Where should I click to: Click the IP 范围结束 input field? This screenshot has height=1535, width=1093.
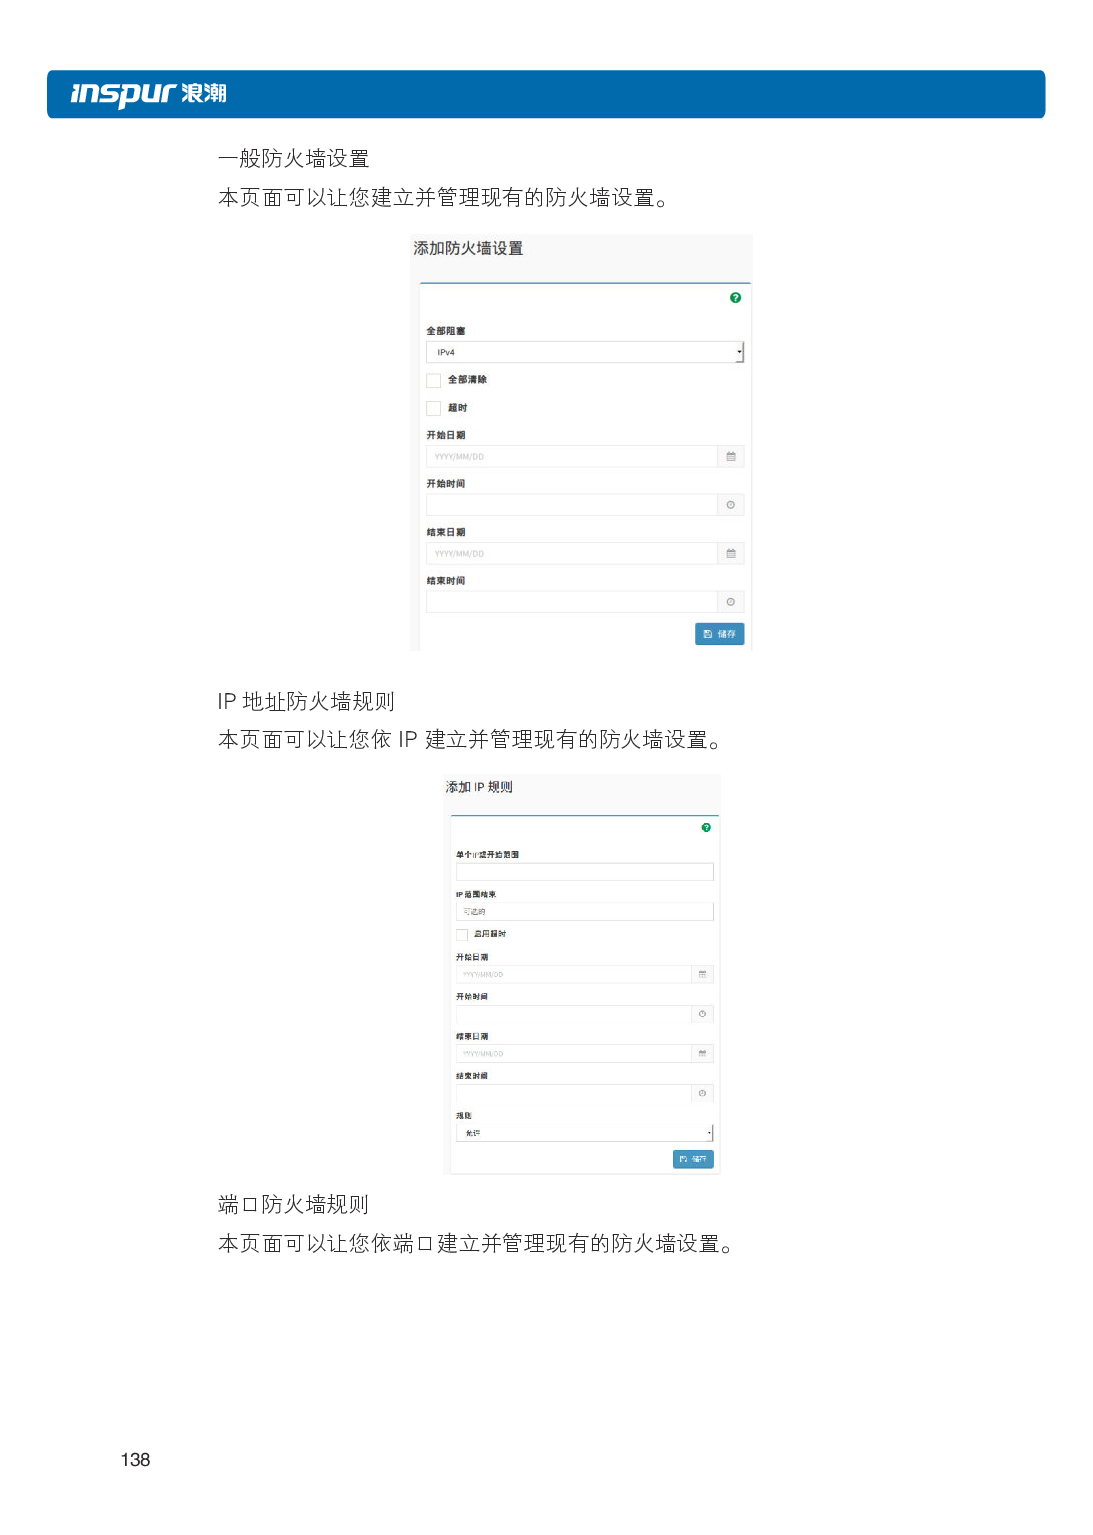[585, 911]
